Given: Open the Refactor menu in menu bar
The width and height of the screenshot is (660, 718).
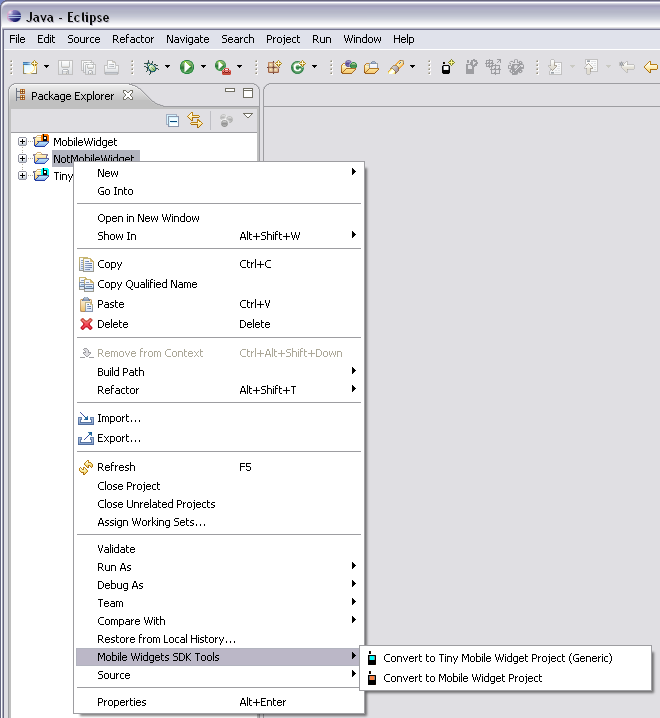Looking at the screenshot, I should click(x=133, y=39).
